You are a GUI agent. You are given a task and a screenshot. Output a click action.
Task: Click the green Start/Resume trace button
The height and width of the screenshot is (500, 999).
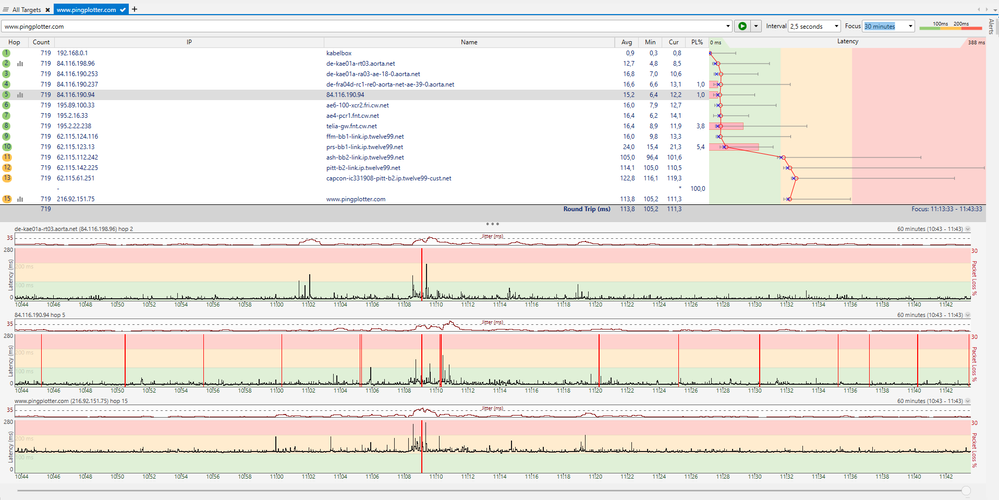click(x=742, y=26)
